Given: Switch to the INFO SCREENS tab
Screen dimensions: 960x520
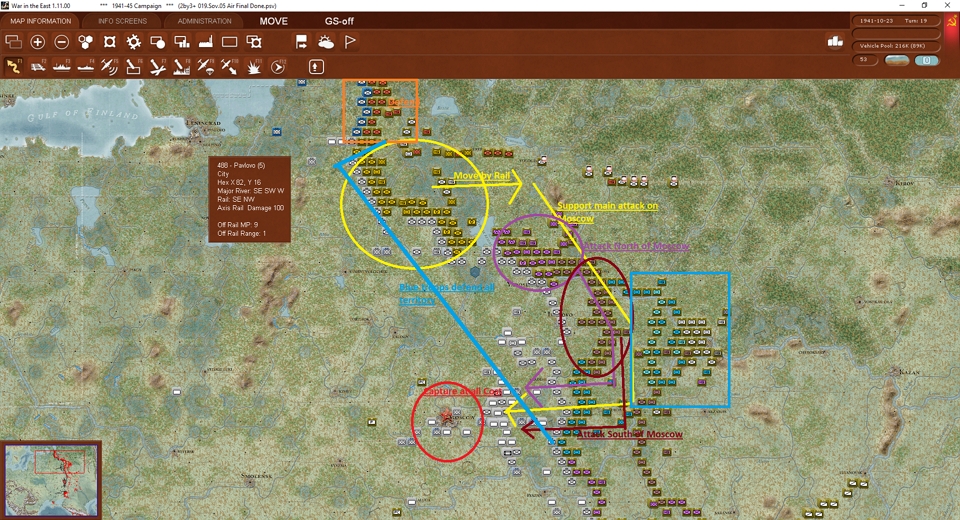Looking at the screenshot, I should coord(122,21).
